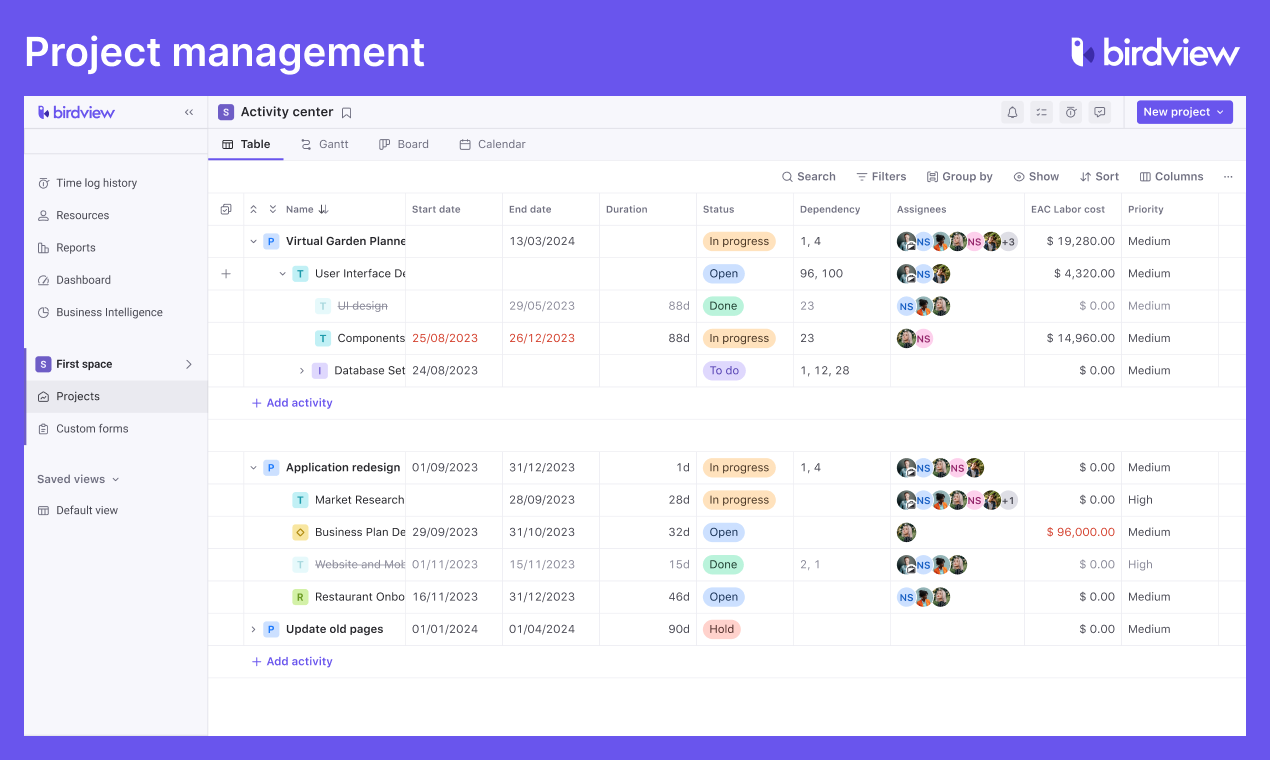Expand the Update old pages project

253,629
